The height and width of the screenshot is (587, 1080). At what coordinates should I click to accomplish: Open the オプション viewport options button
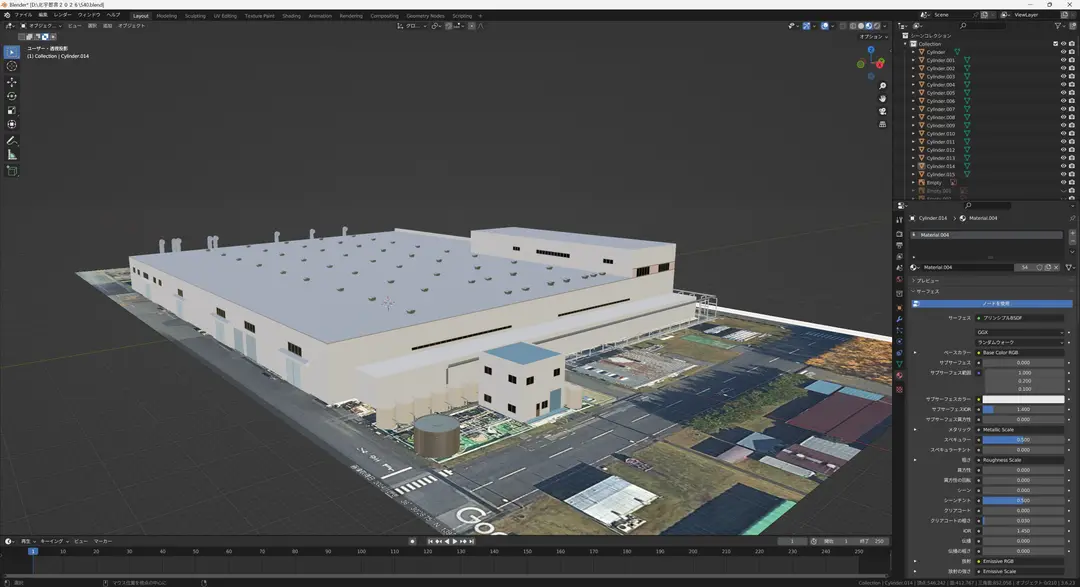coord(873,37)
